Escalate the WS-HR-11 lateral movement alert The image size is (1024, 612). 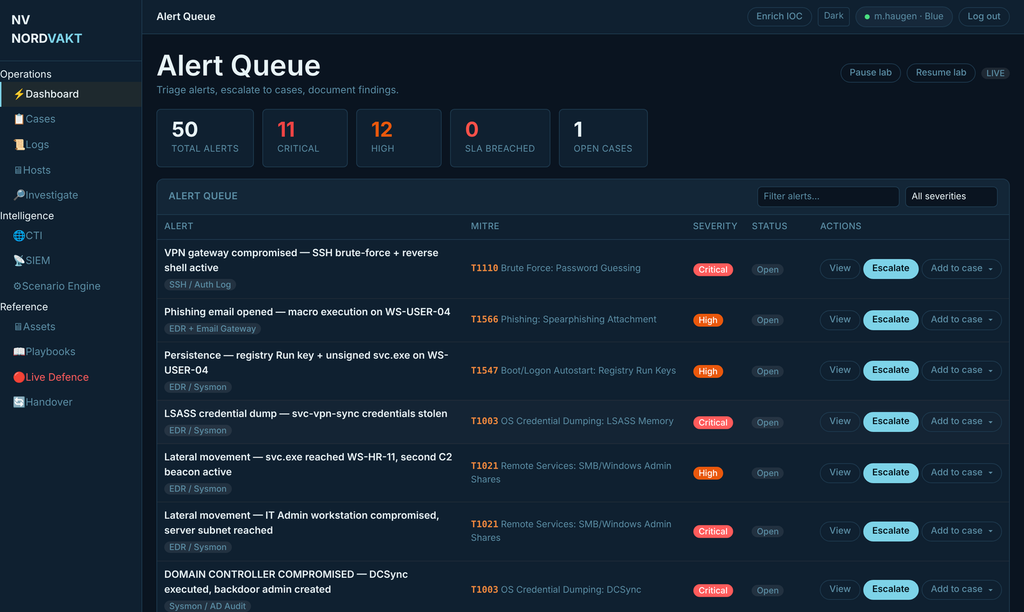pyautogui.click(x=891, y=472)
